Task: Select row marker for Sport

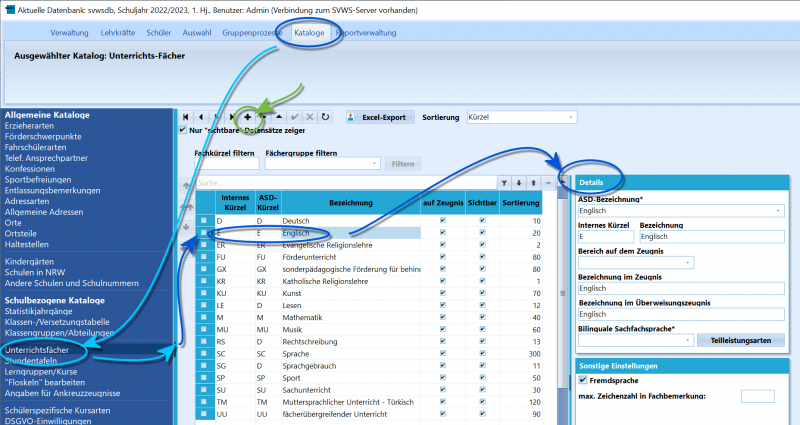Action: 204,378
